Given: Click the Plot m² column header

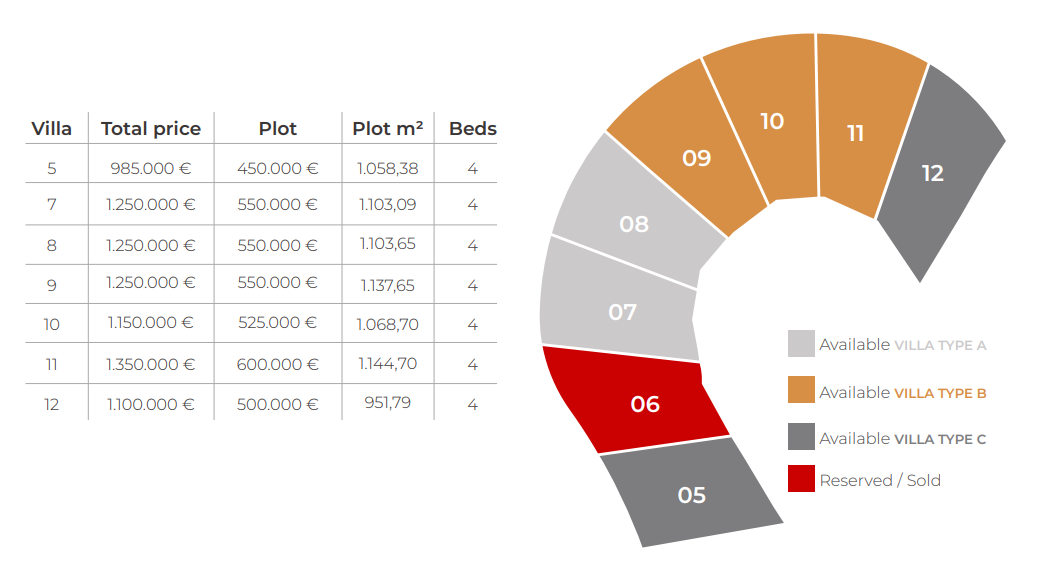Looking at the screenshot, I should click(x=387, y=128).
